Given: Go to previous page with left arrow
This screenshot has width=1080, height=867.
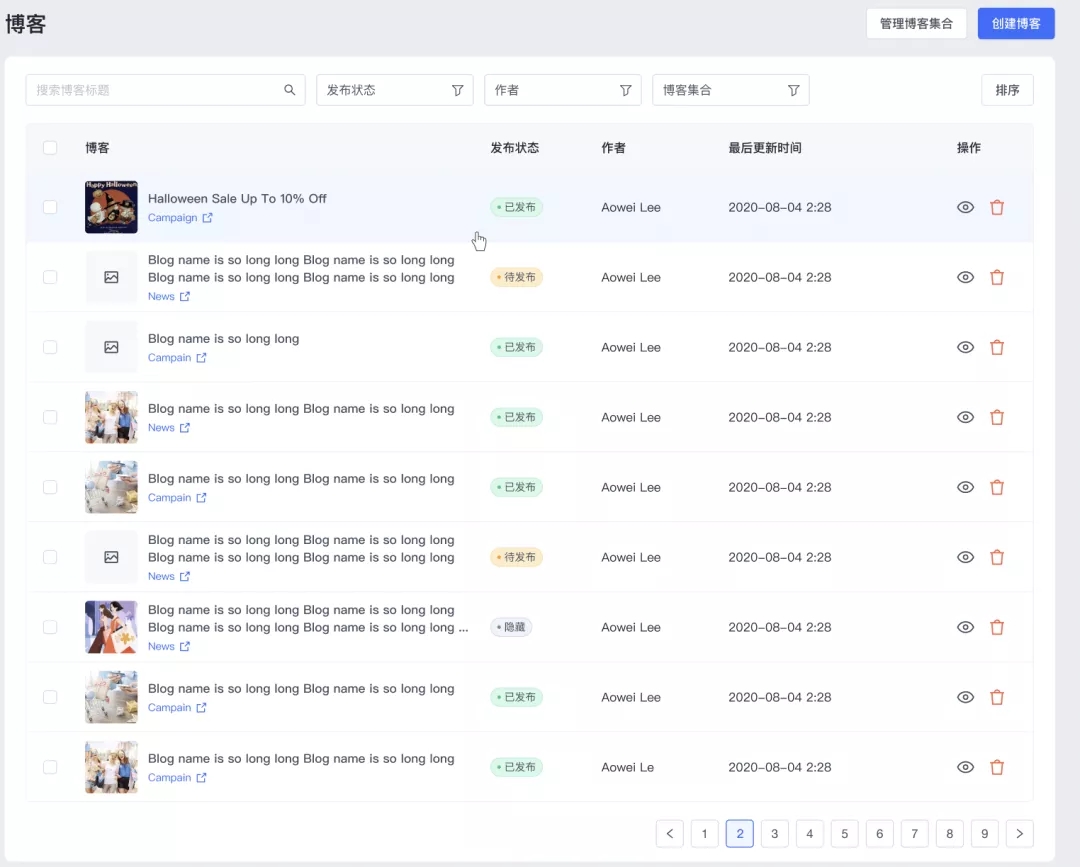Looking at the screenshot, I should (x=670, y=833).
